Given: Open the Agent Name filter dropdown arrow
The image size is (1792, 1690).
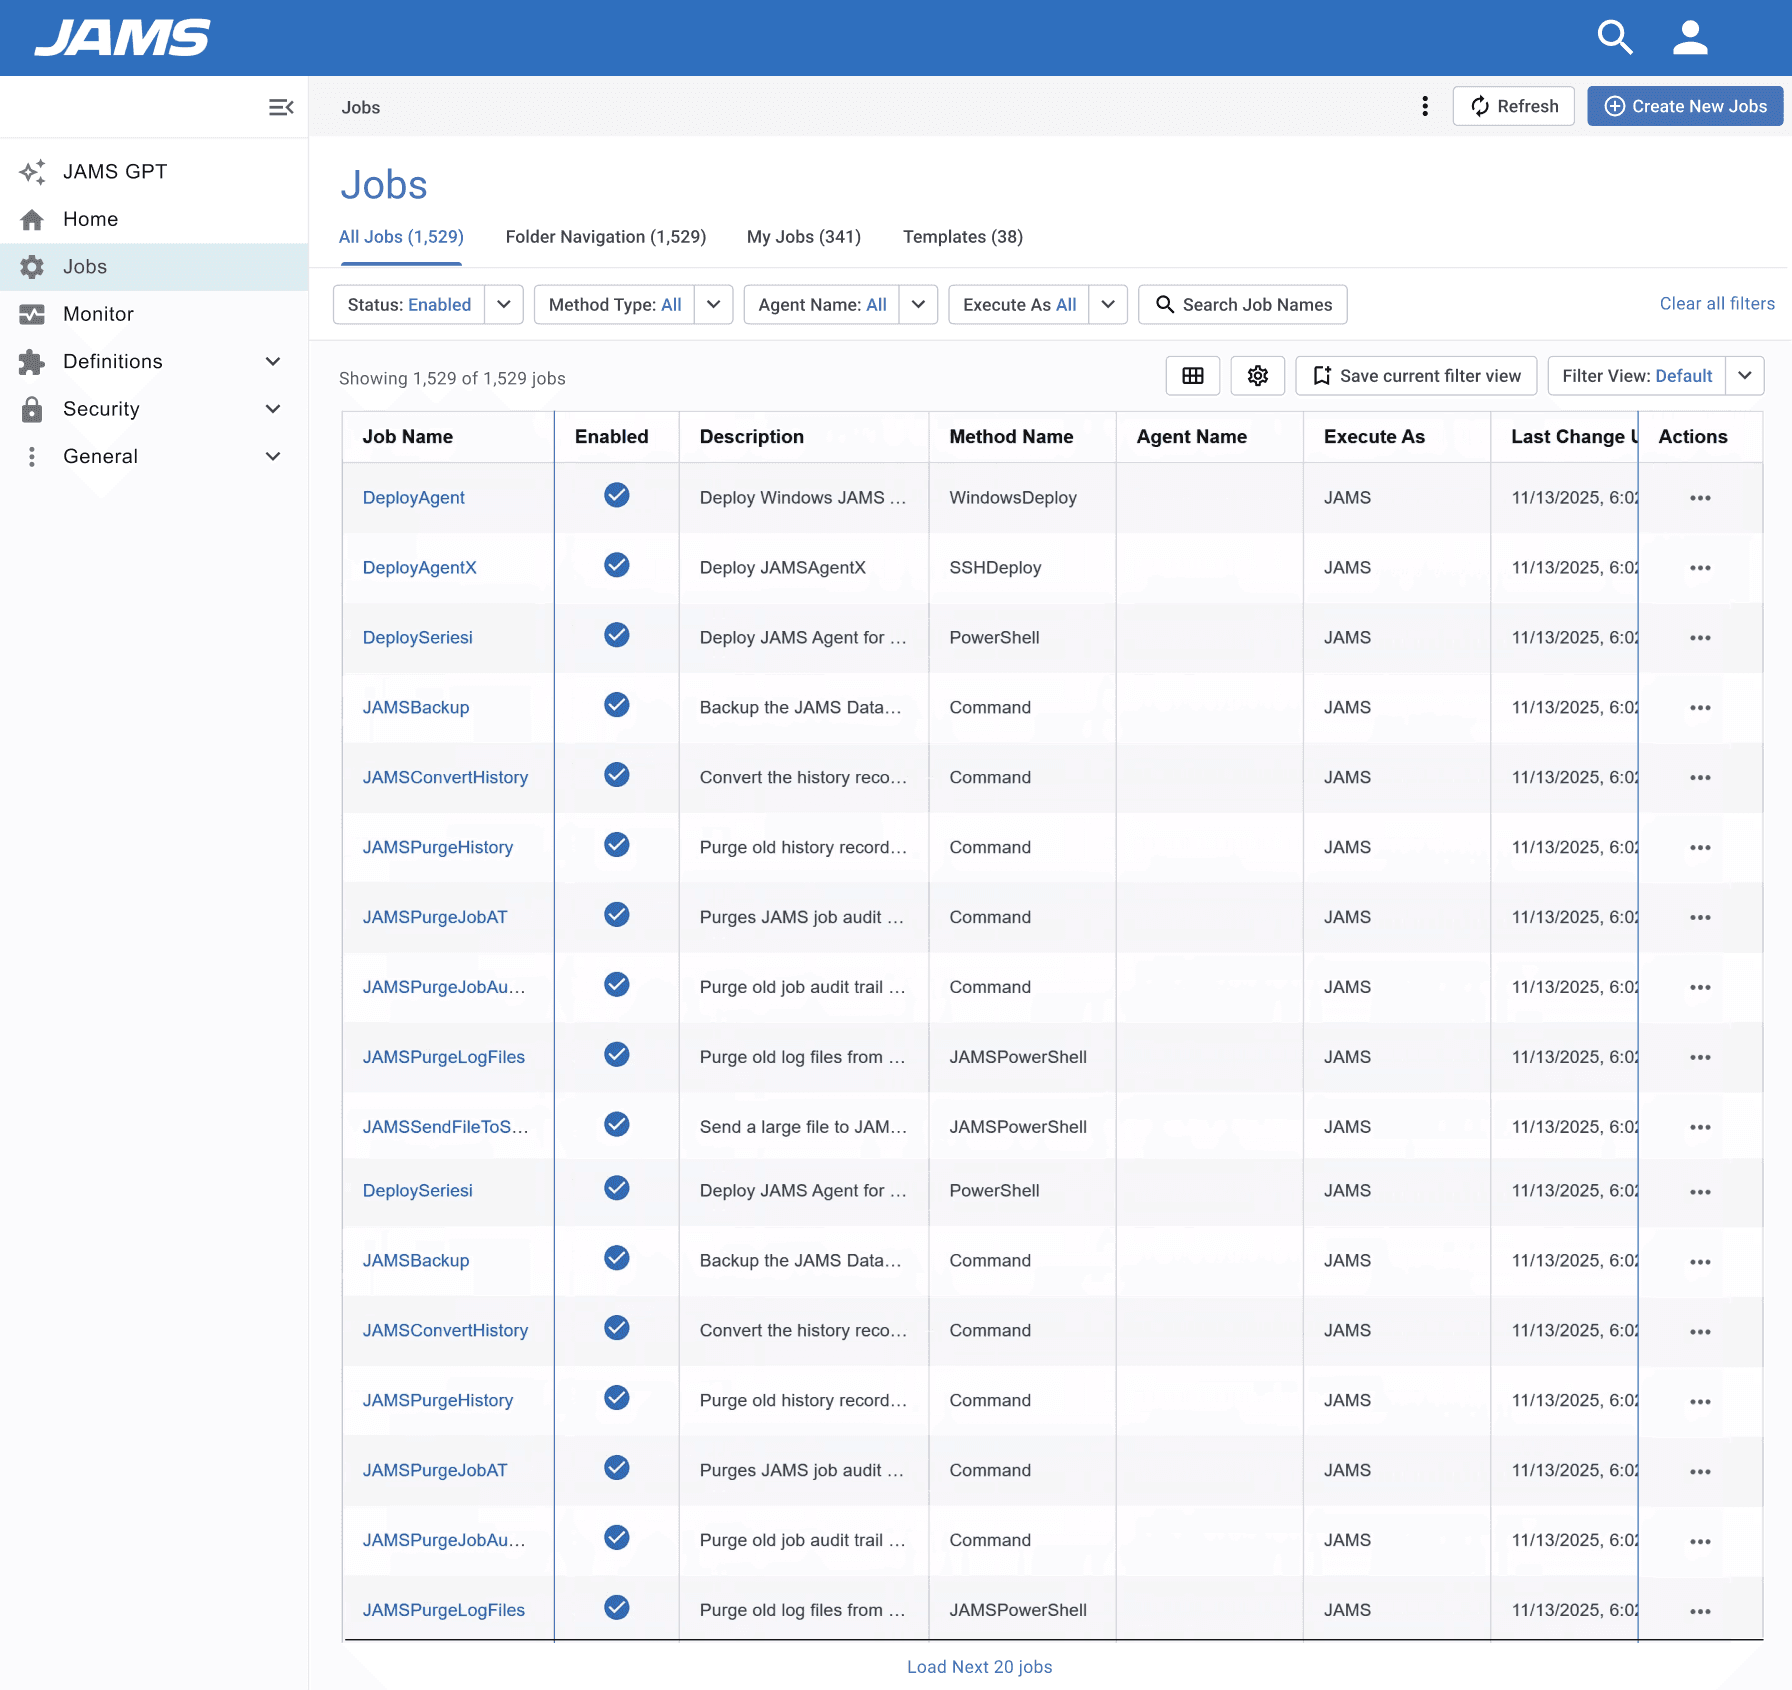Looking at the screenshot, I should click(x=918, y=305).
